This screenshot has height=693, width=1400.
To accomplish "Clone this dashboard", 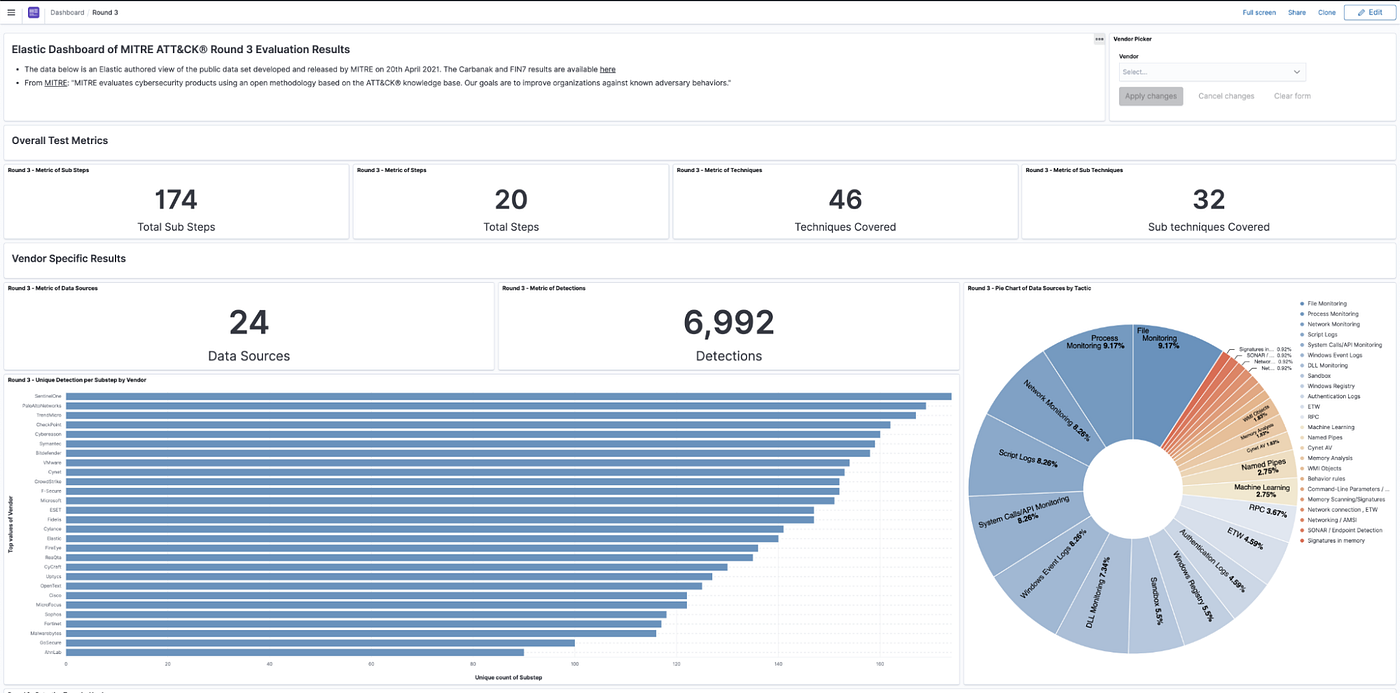I will [x=1327, y=12].
